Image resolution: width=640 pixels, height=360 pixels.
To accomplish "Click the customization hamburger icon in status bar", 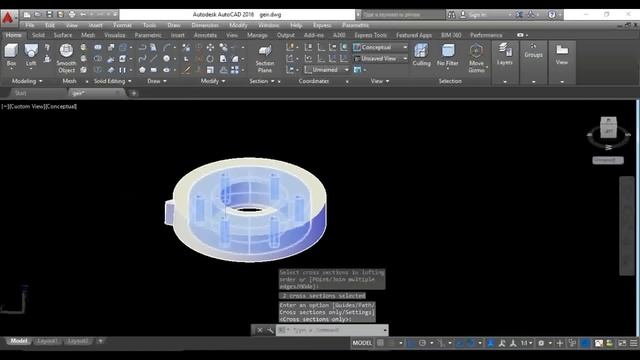I will pyautogui.click(x=633, y=343).
